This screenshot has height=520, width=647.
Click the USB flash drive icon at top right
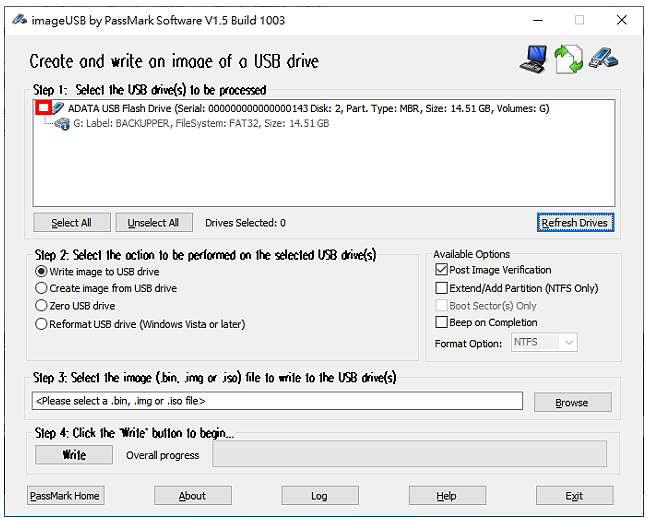coord(603,57)
